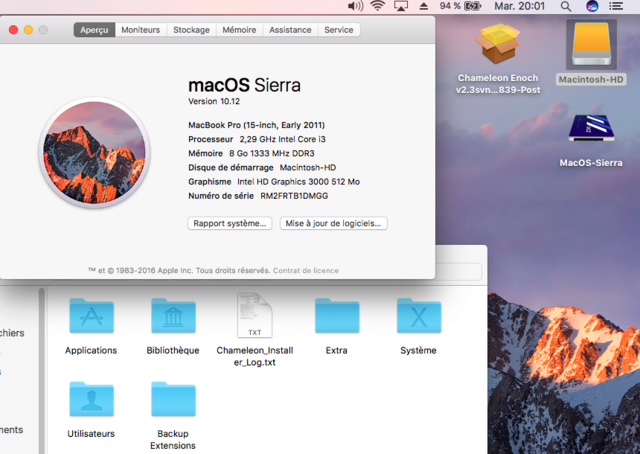
Task: Click Disque de démarrage Macintosh-HD value
Action: click(x=308, y=167)
